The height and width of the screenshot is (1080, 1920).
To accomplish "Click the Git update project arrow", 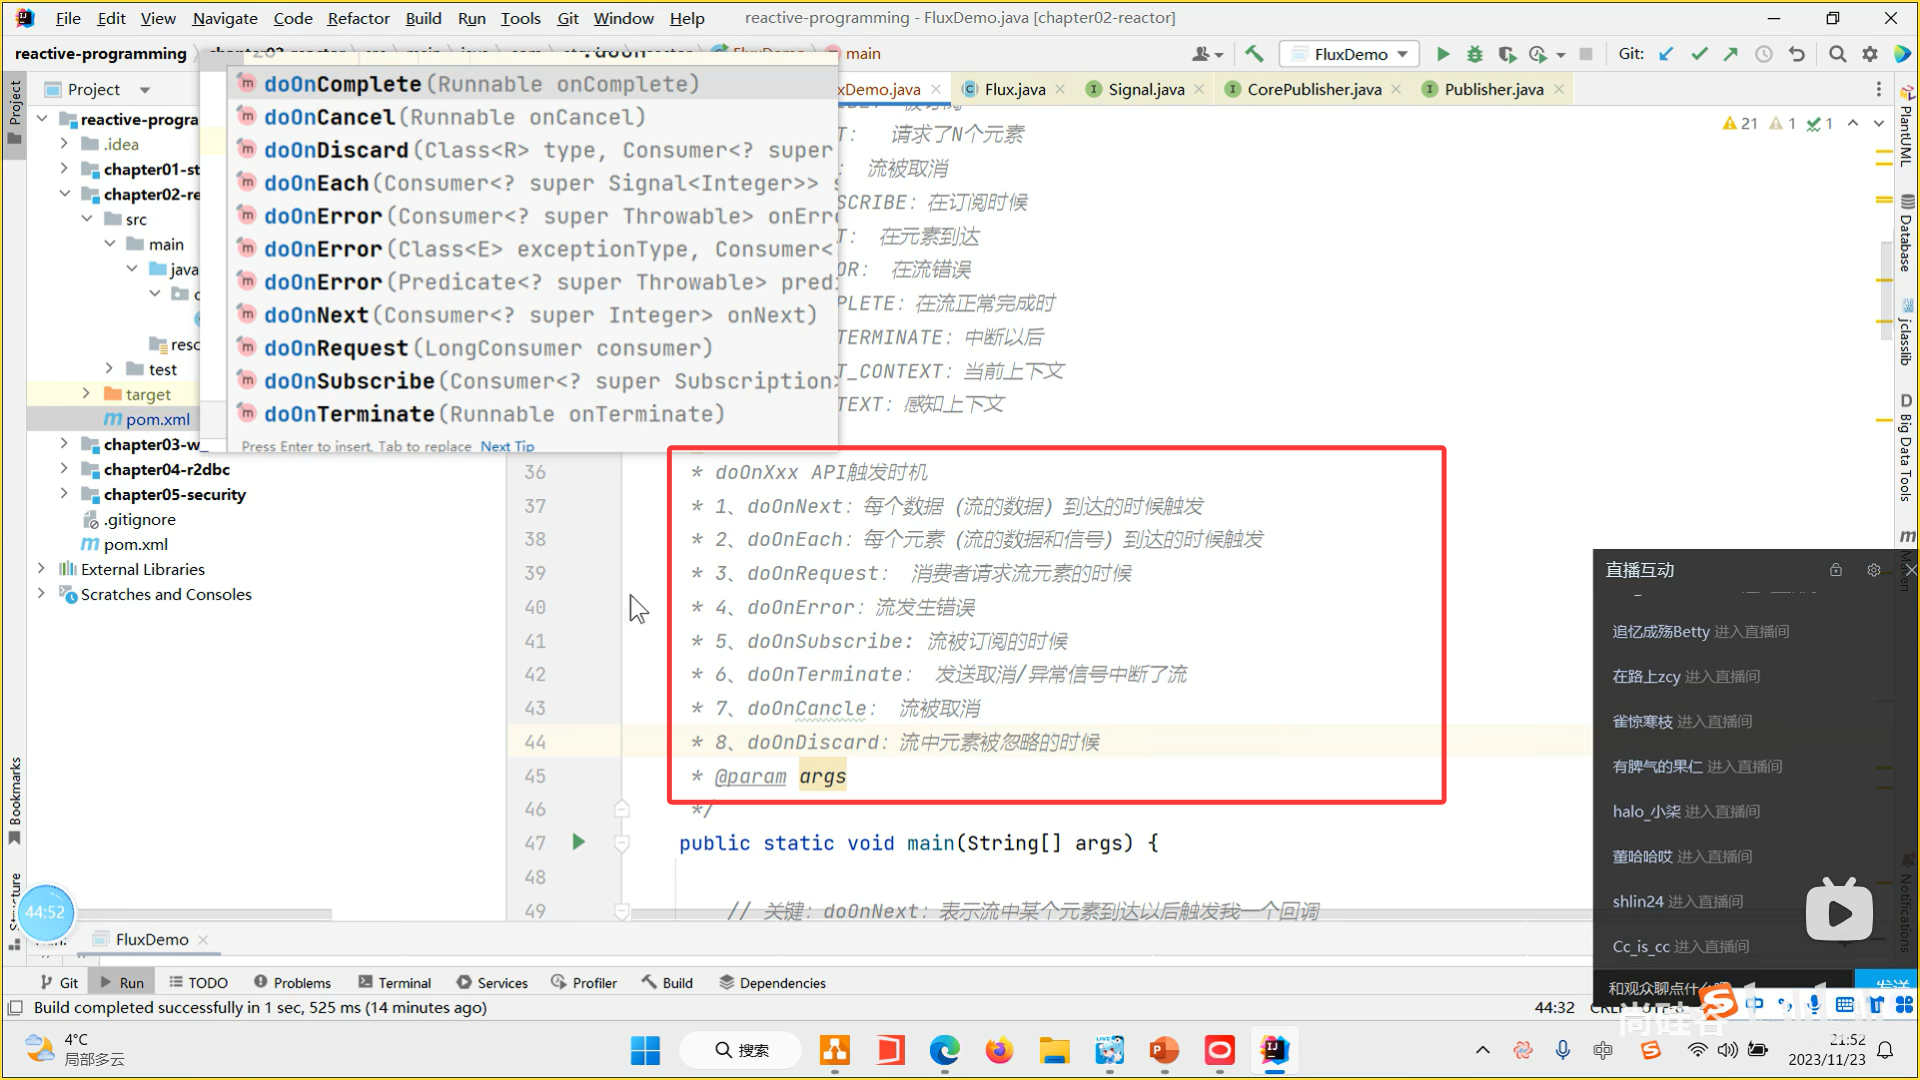I will point(1666,54).
